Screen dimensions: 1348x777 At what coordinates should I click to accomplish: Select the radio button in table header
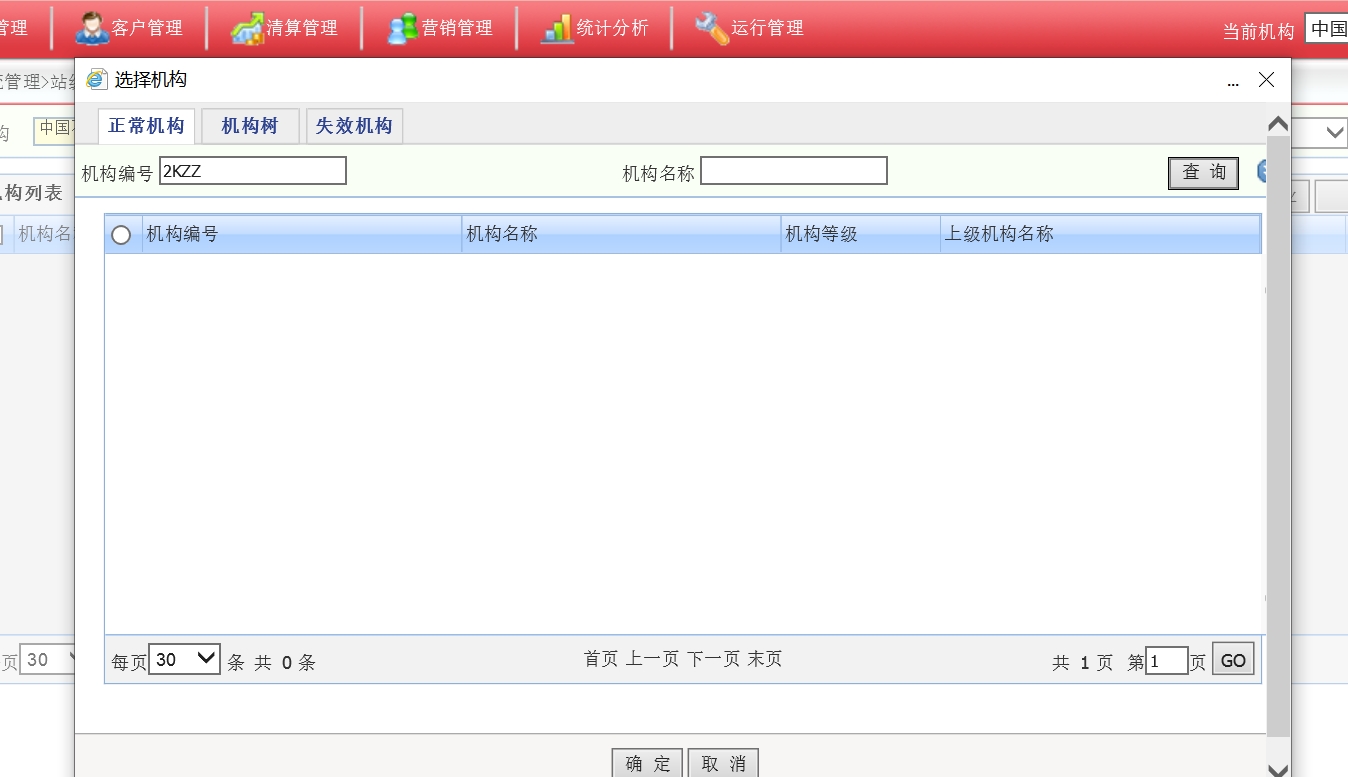(x=121, y=235)
